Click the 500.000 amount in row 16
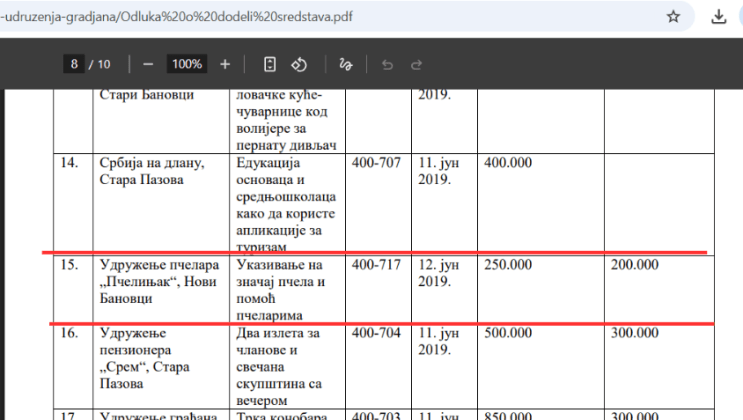 click(508, 332)
